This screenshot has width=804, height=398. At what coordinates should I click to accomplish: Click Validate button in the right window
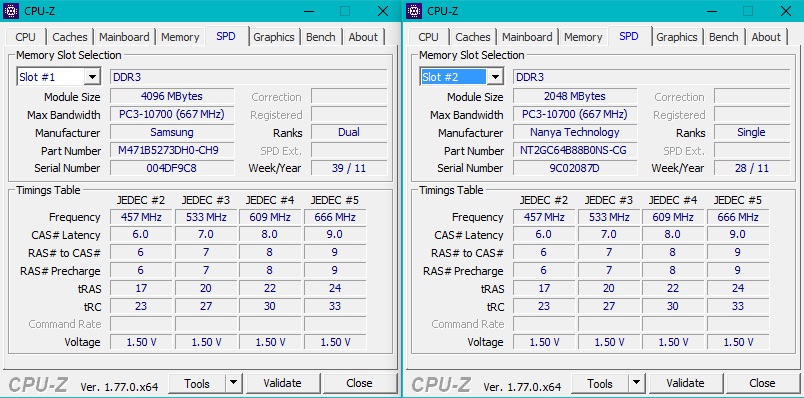tap(686, 383)
